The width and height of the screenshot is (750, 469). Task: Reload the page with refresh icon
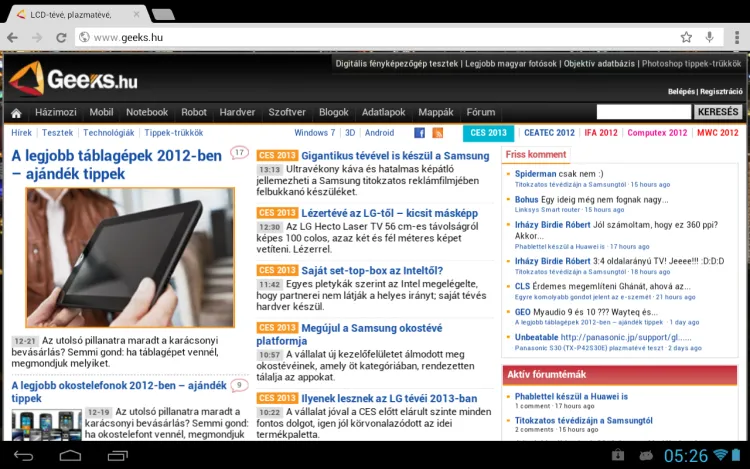tap(61, 37)
